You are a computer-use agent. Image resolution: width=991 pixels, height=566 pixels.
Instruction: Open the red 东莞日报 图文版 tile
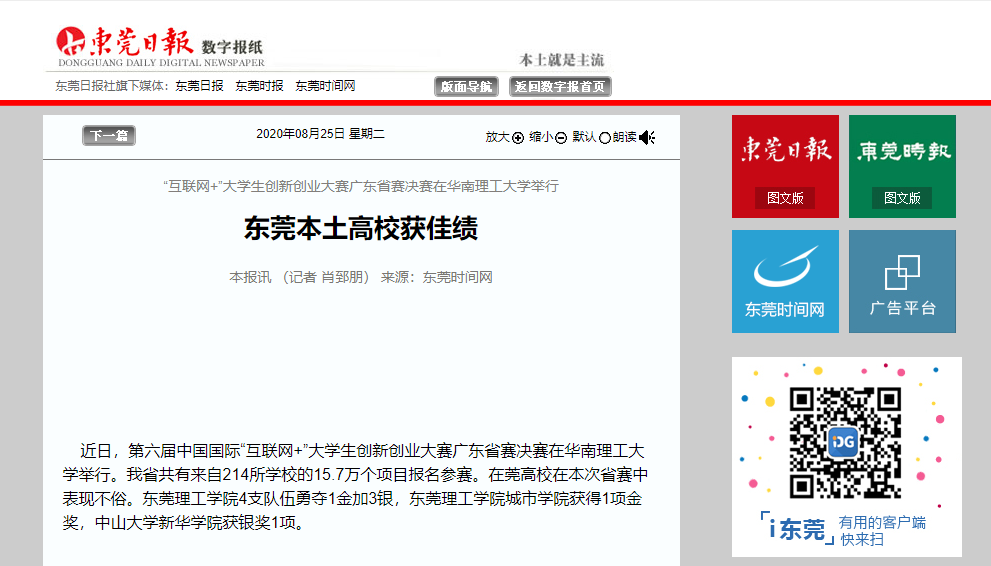point(785,166)
